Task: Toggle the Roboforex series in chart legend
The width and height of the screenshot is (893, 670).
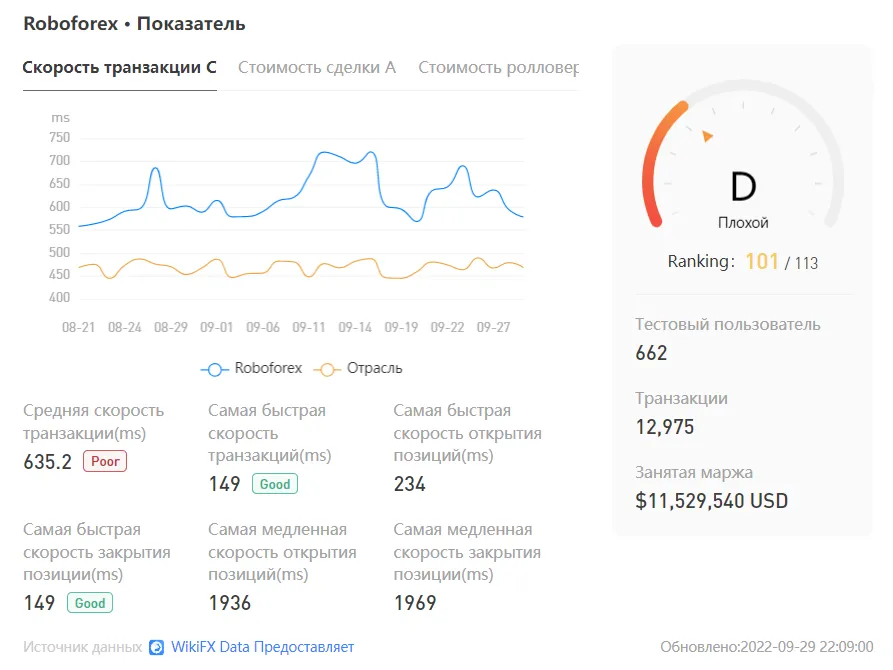Action: (x=251, y=369)
